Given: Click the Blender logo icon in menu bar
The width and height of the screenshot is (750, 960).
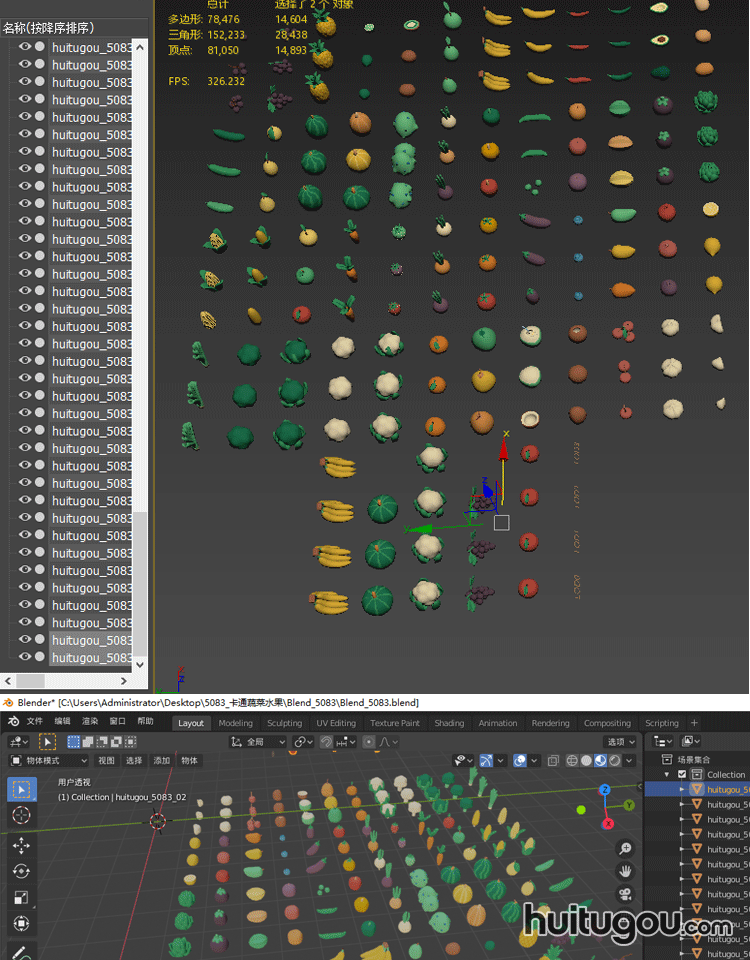Looking at the screenshot, I should 13,722.
